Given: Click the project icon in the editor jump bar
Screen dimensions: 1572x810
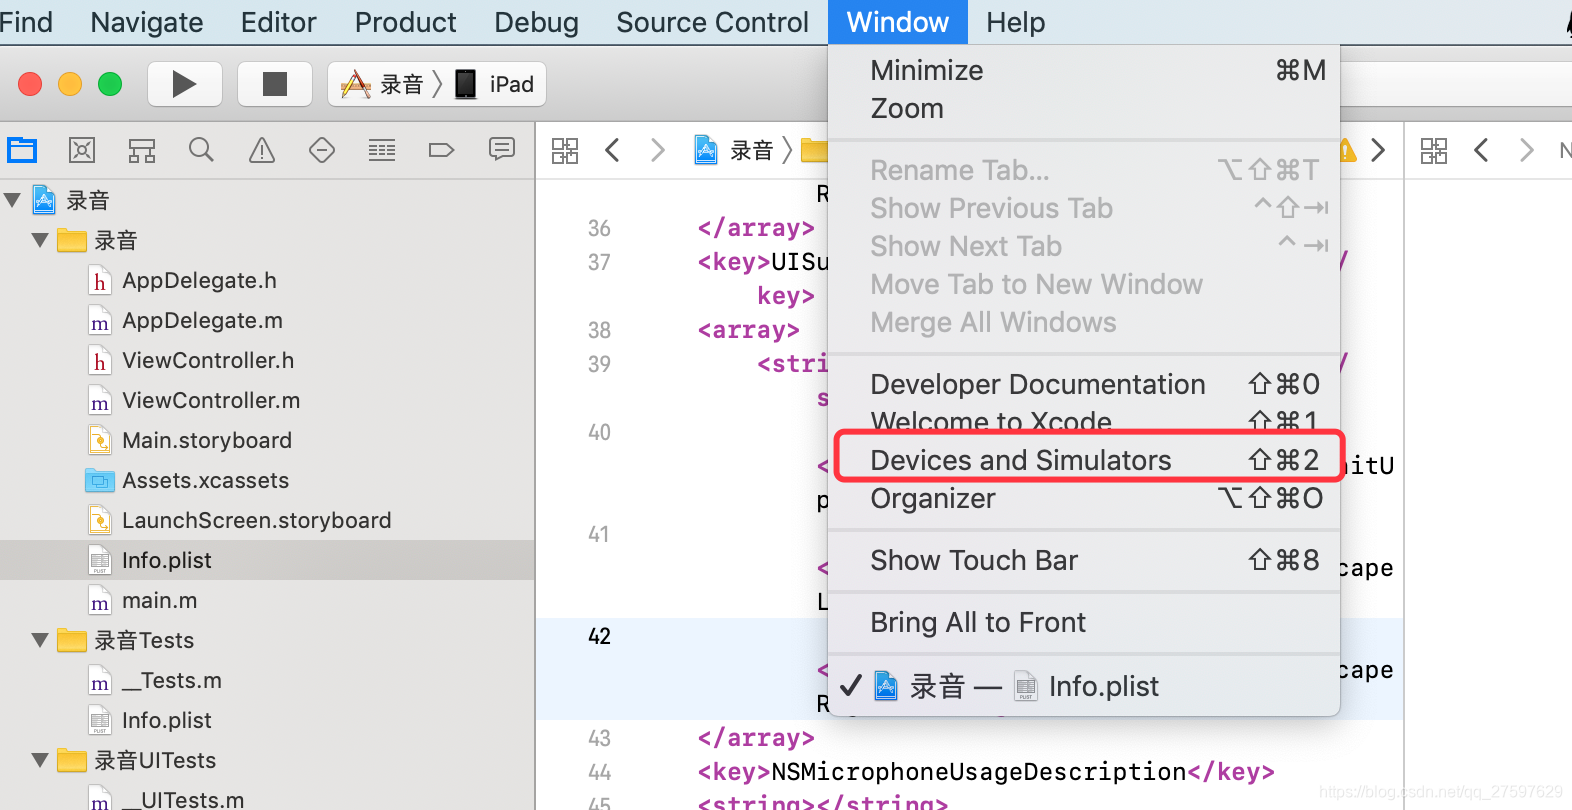Looking at the screenshot, I should pos(706,150).
